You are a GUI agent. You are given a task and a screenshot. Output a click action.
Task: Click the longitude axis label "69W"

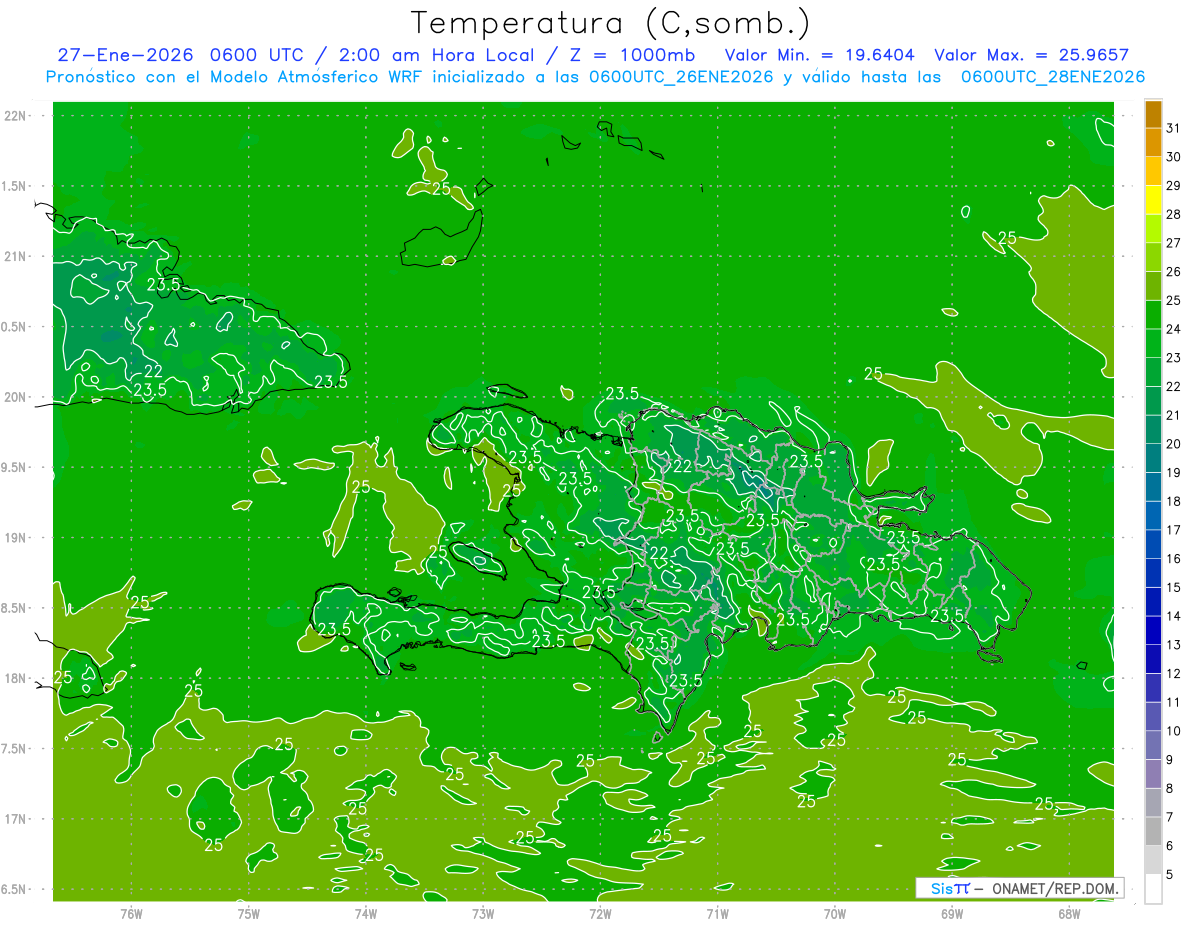point(952,914)
